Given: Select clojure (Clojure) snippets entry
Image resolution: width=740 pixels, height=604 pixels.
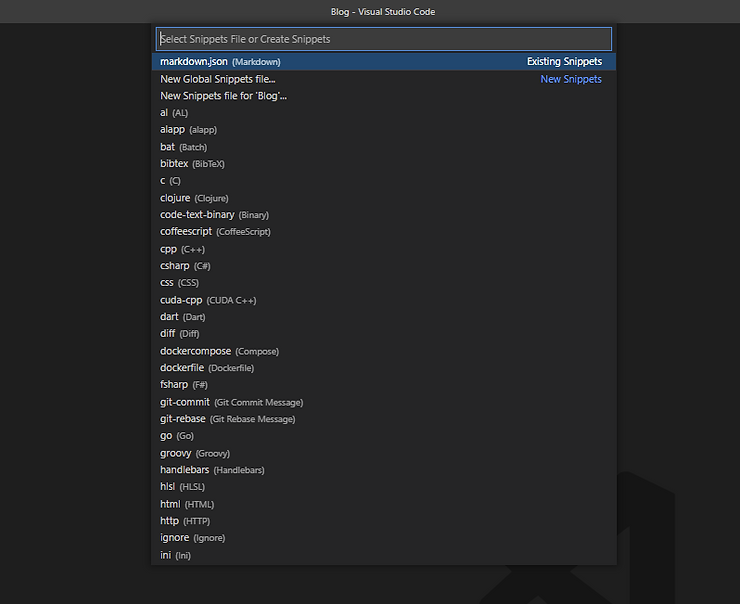Looking at the screenshot, I should point(195,198).
